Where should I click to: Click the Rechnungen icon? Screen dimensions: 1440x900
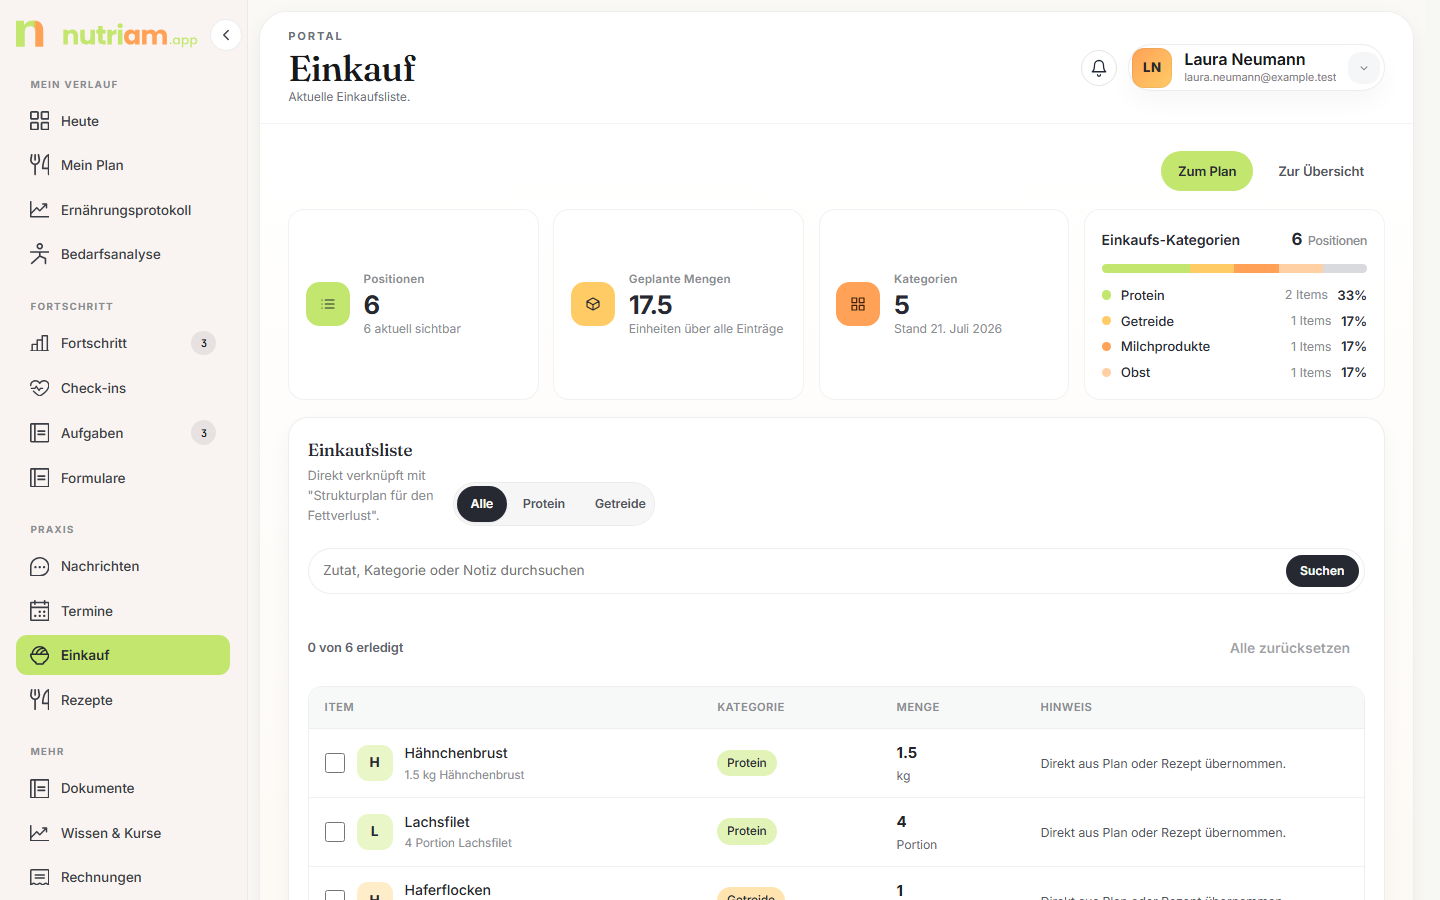tap(39, 877)
